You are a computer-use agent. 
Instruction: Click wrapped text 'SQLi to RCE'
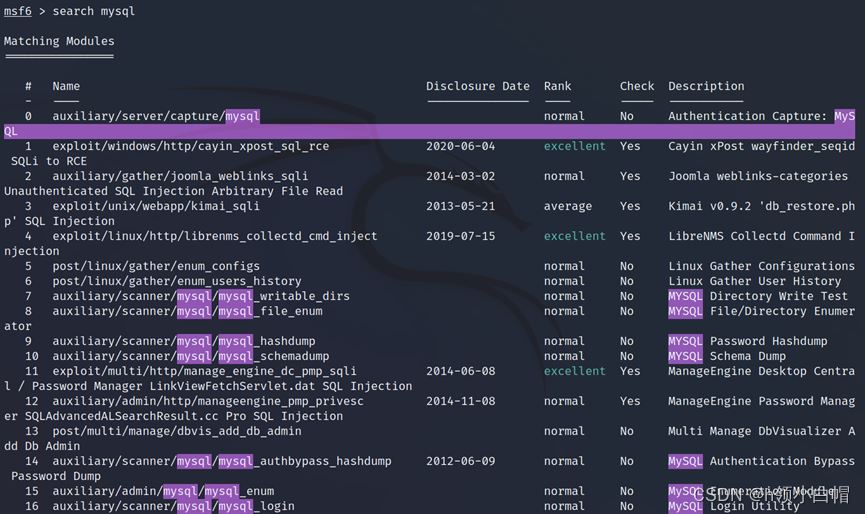(49, 161)
